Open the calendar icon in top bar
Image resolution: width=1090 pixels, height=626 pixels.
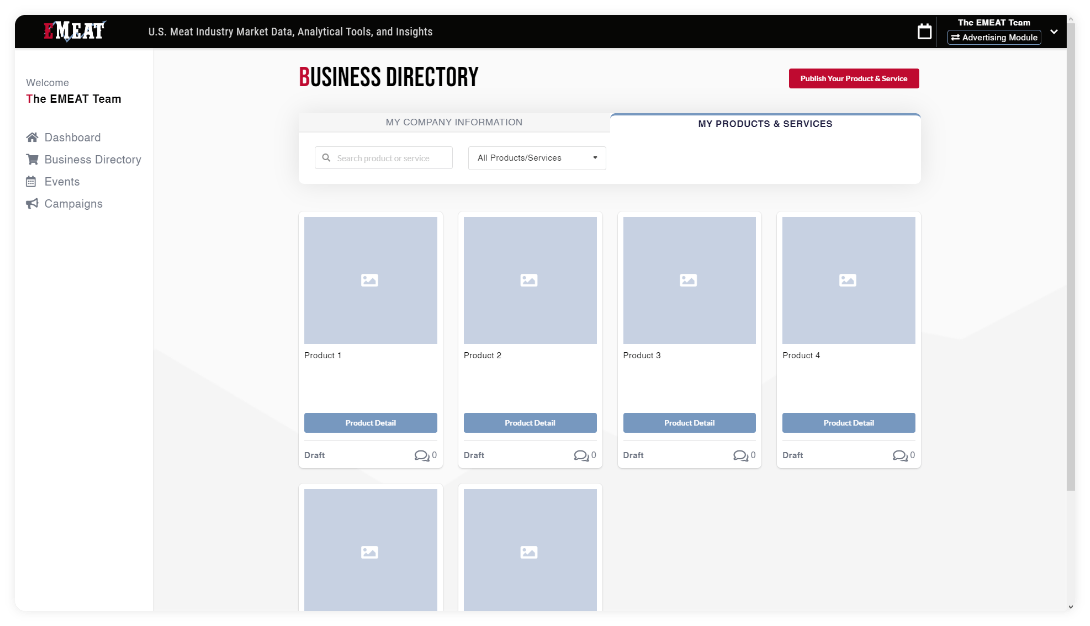point(925,32)
